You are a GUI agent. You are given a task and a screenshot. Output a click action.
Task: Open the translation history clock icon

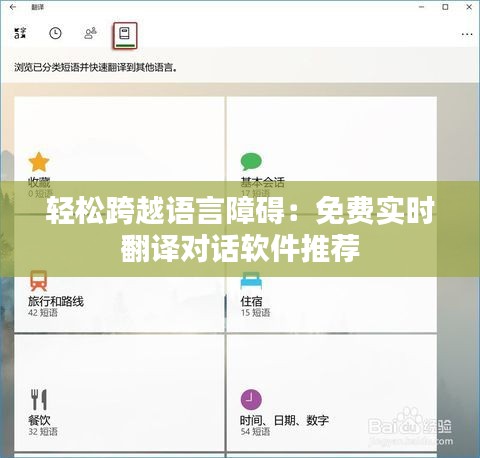click(55, 33)
